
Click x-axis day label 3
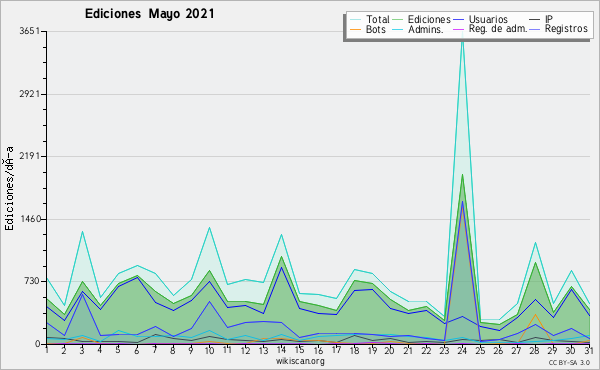coord(82,351)
